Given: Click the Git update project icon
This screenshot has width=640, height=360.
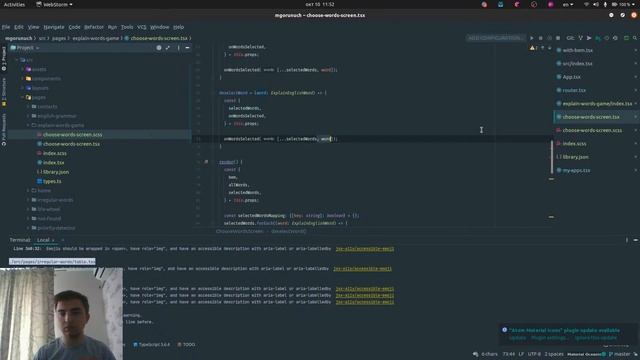Looking at the screenshot, I should [580, 38].
